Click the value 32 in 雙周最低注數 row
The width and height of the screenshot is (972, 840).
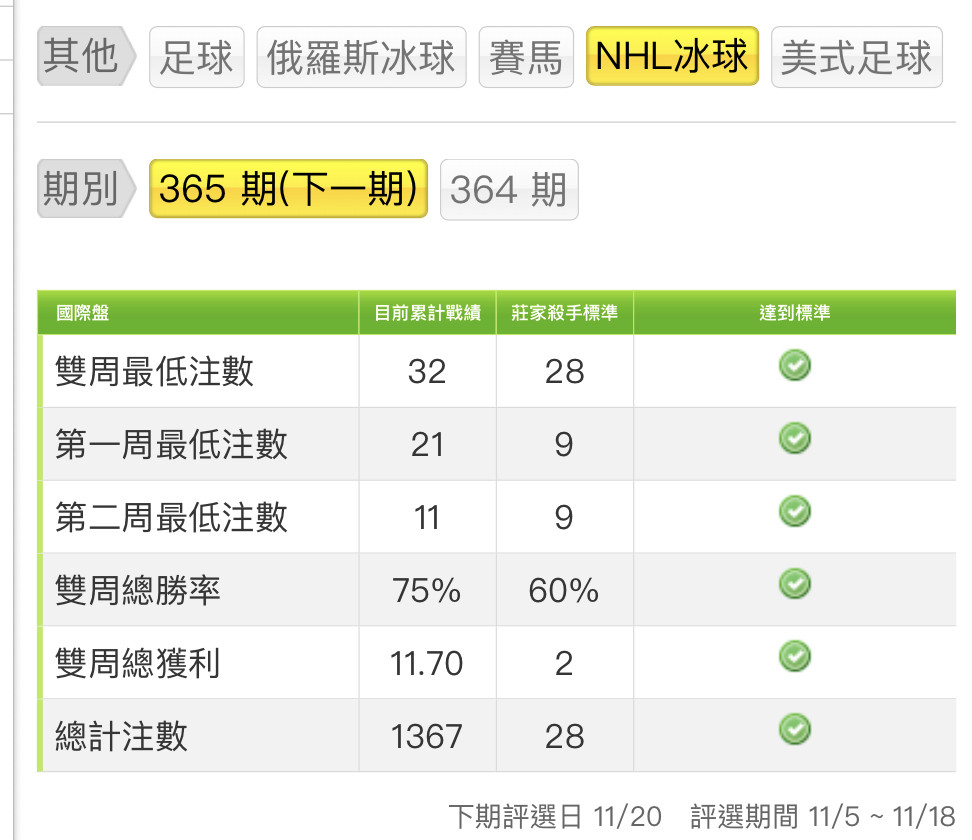click(x=427, y=372)
